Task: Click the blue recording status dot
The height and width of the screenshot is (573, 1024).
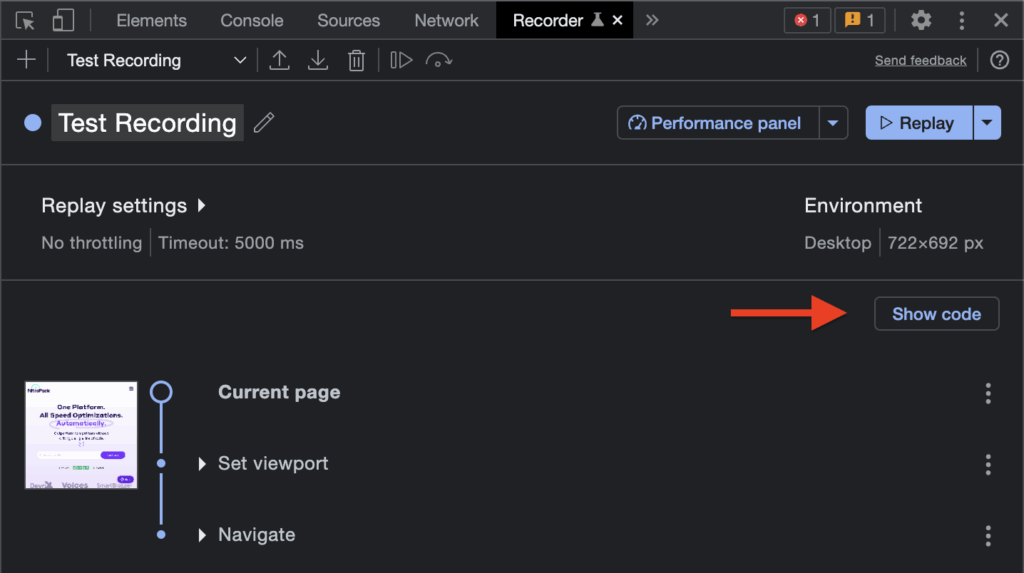Action: (x=33, y=123)
